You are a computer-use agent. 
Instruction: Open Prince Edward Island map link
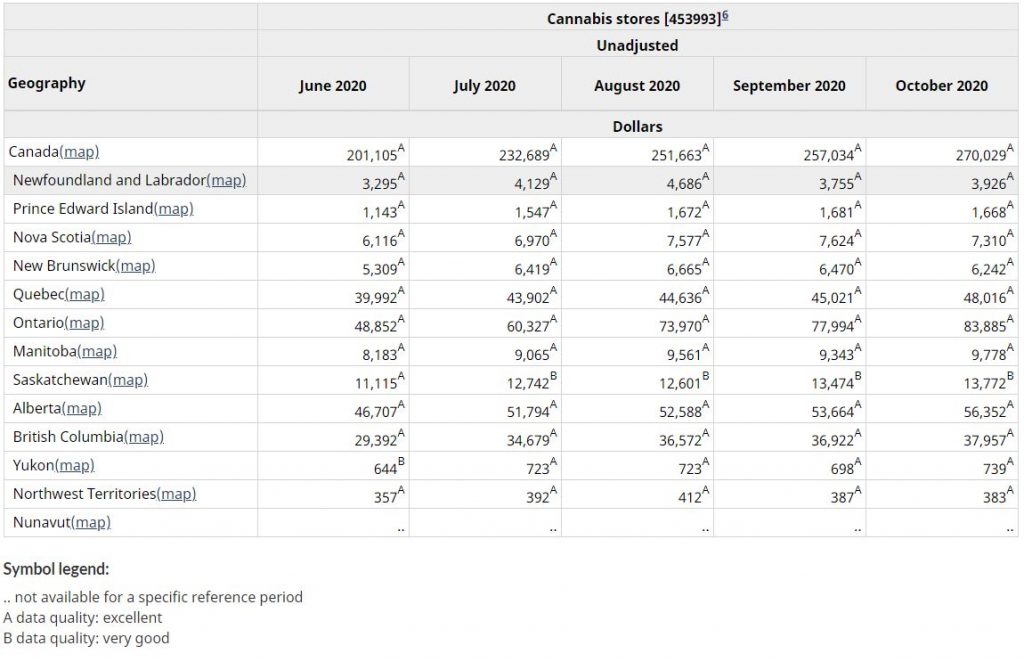click(x=174, y=209)
